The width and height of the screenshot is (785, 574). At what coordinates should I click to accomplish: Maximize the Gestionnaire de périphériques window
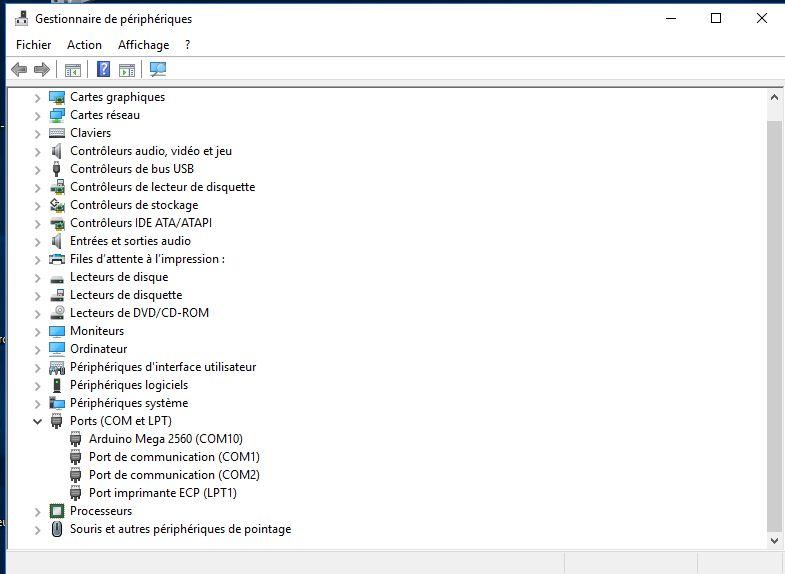tap(716, 19)
